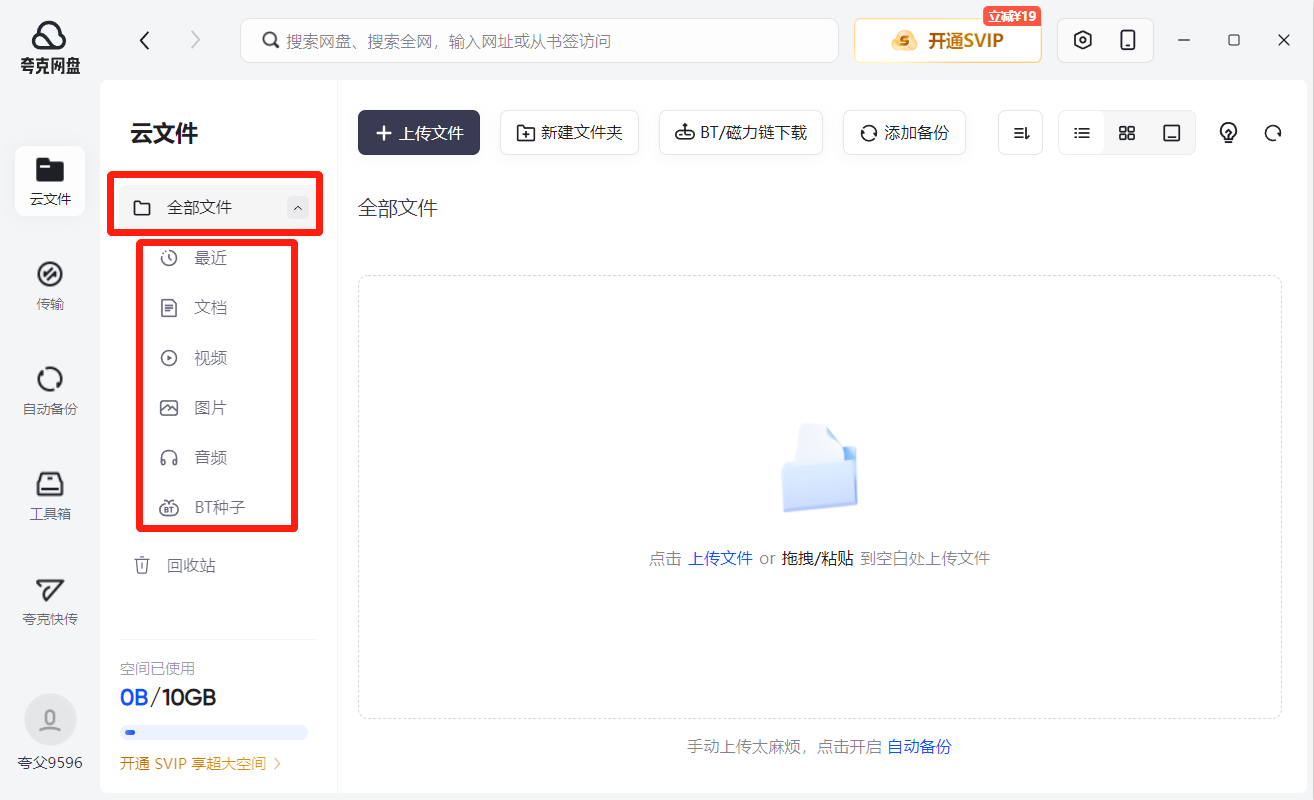Switch to large preview view
This screenshot has width=1314, height=800.
(x=1172, y=133)
